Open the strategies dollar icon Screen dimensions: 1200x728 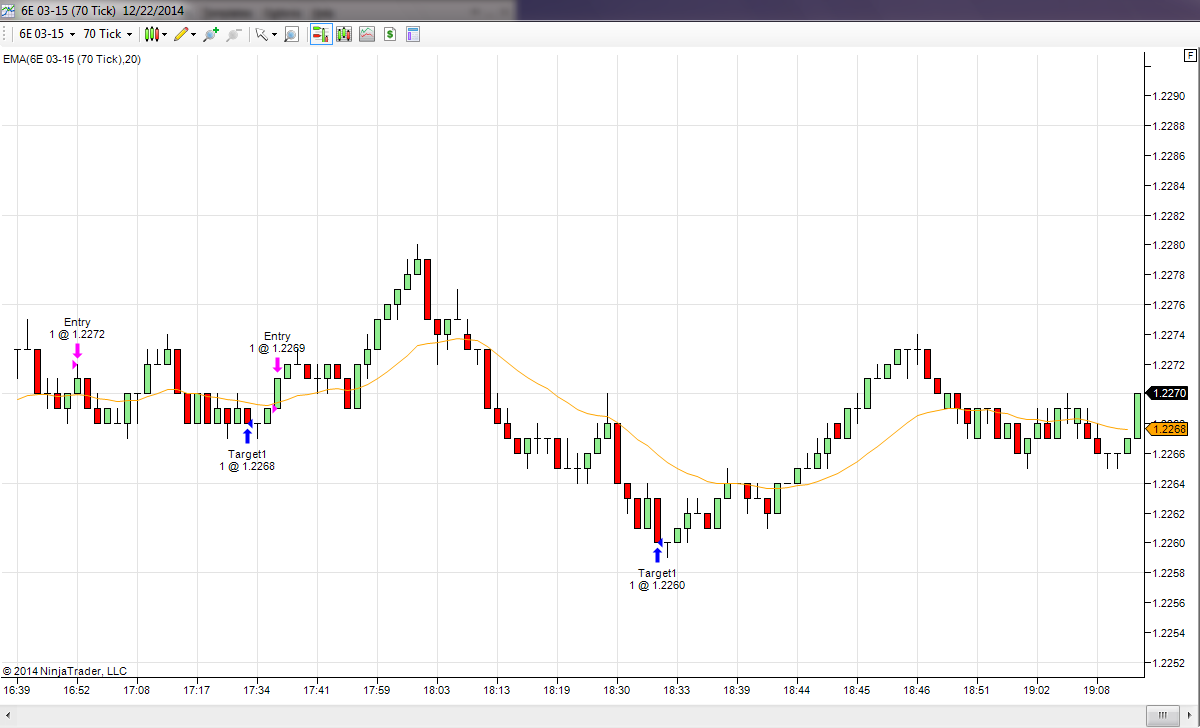point(390,34)
